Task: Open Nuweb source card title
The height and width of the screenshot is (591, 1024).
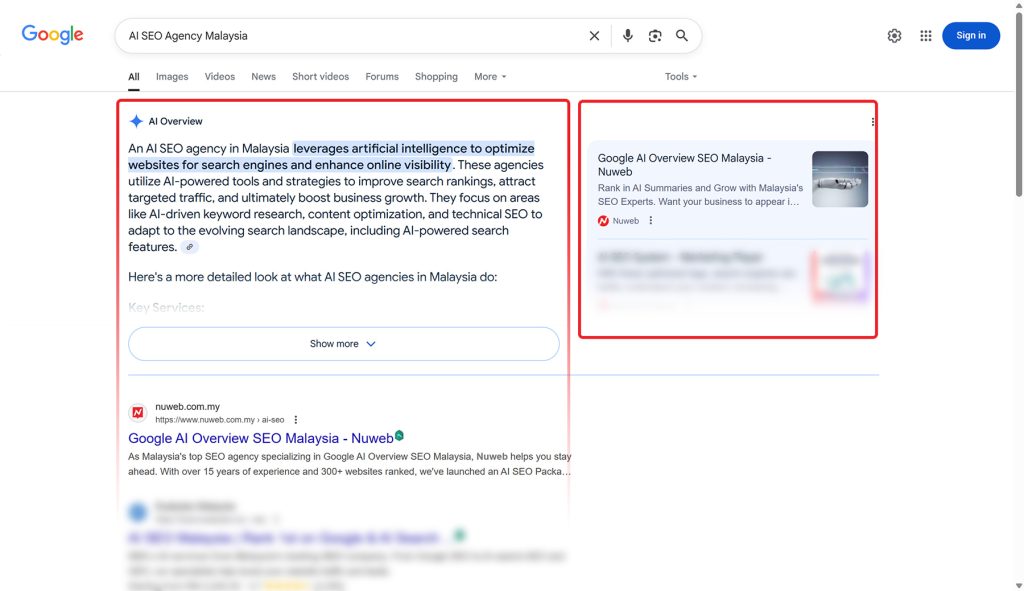Action: coord(684,165)
